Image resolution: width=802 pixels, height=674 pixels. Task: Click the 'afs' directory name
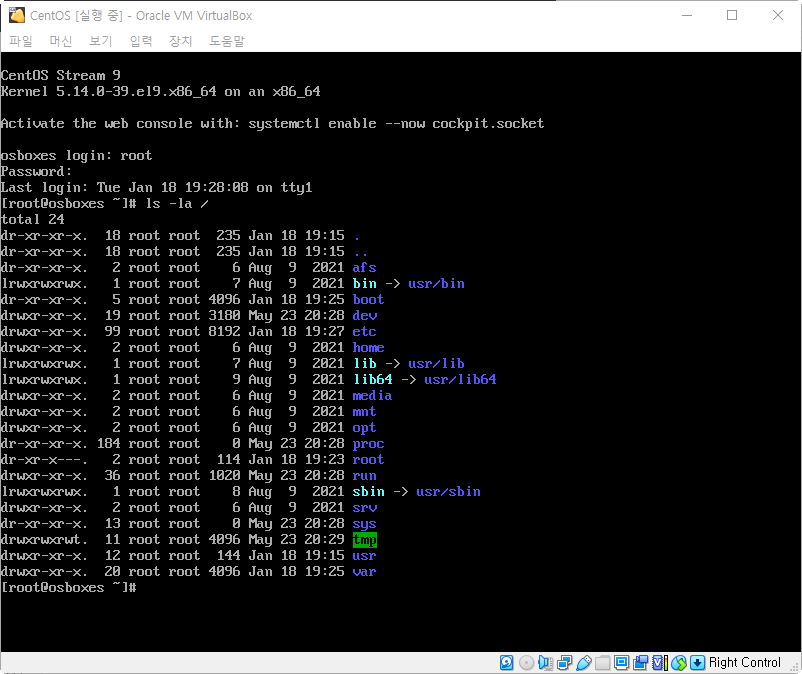[365, 267]
